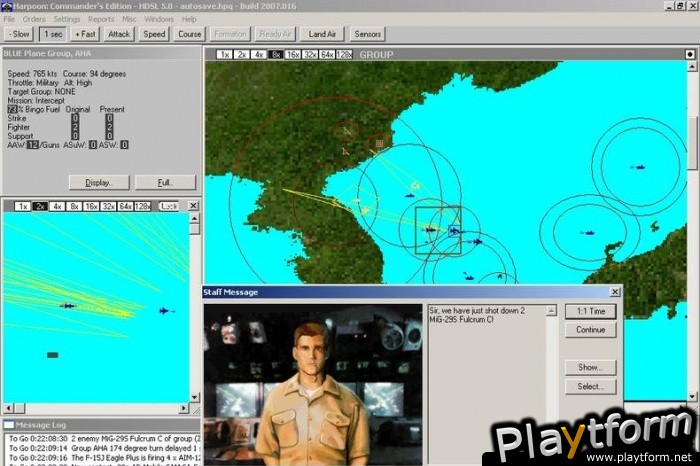Close the Staff Message dialog
Viewport: 700px width, 466px height.
(x=615, y=291)
